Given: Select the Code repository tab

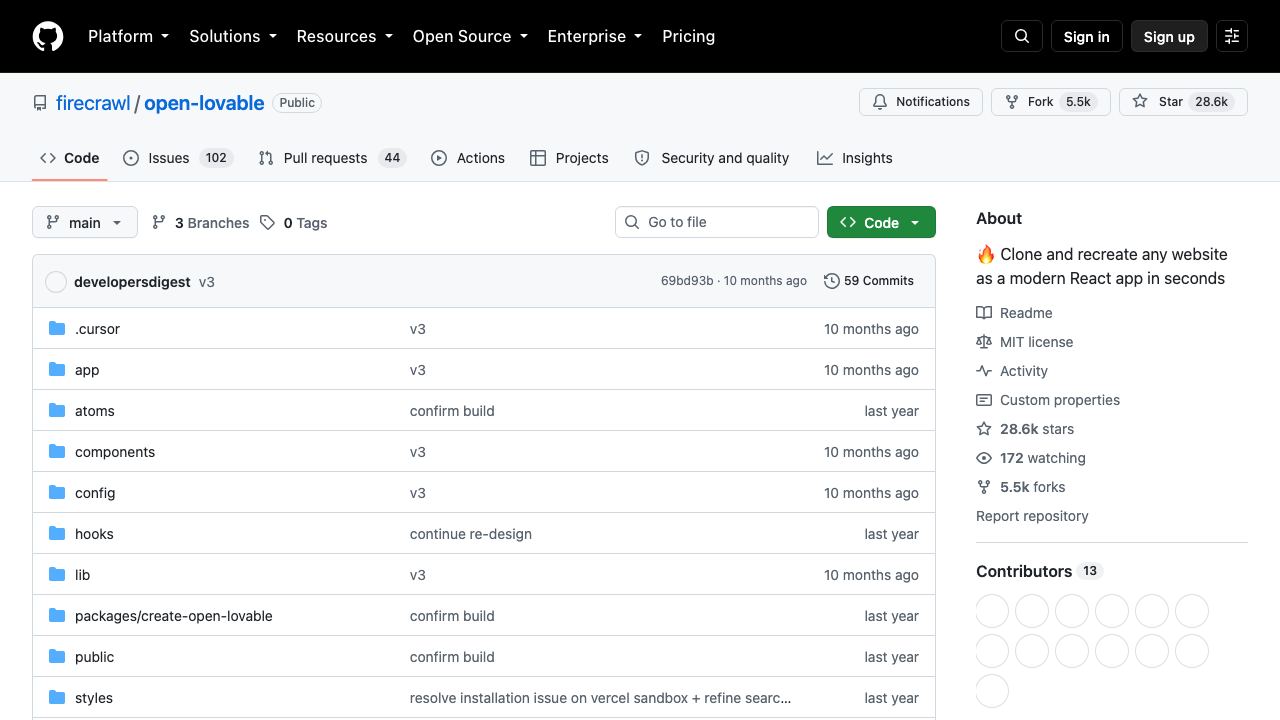Looking at the screenshot, I should tap(70, 158).
